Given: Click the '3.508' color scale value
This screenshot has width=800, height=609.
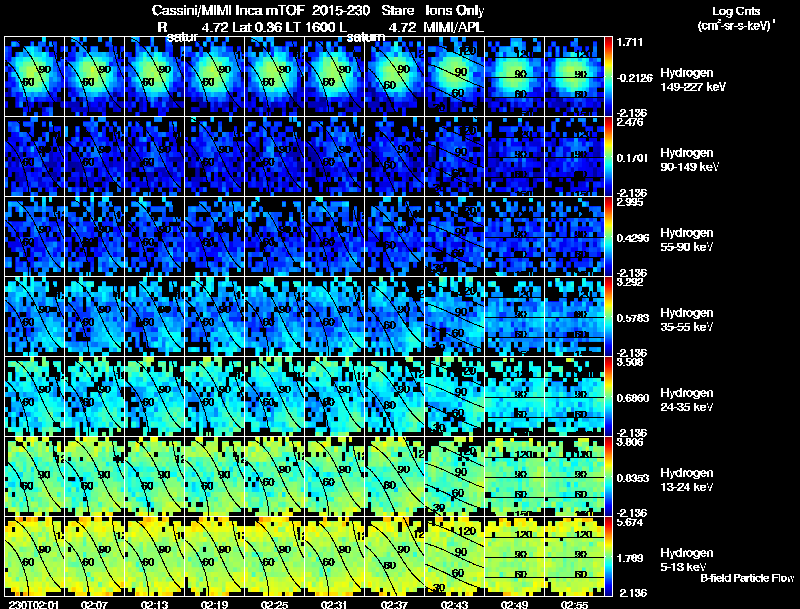Looking at the screenshot, I should coord(630,362).
